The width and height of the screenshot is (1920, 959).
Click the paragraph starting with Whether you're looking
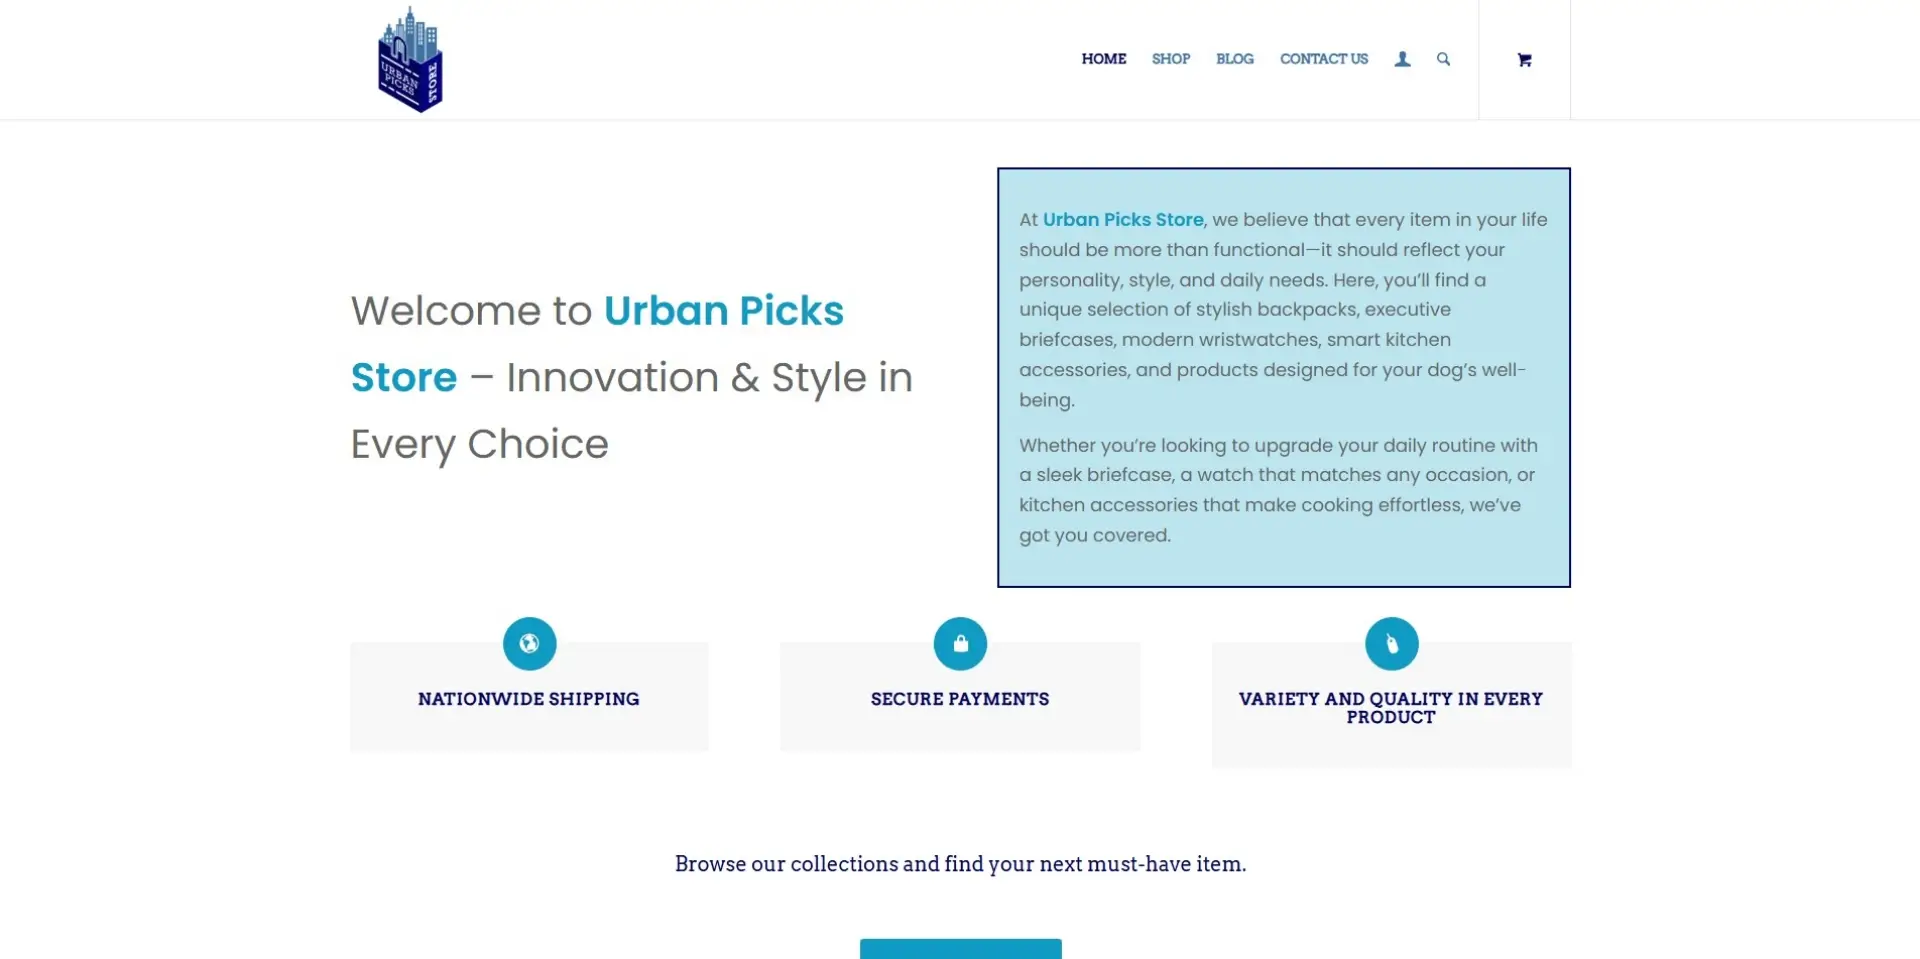pyautogui.click(x=1278, y=490)
